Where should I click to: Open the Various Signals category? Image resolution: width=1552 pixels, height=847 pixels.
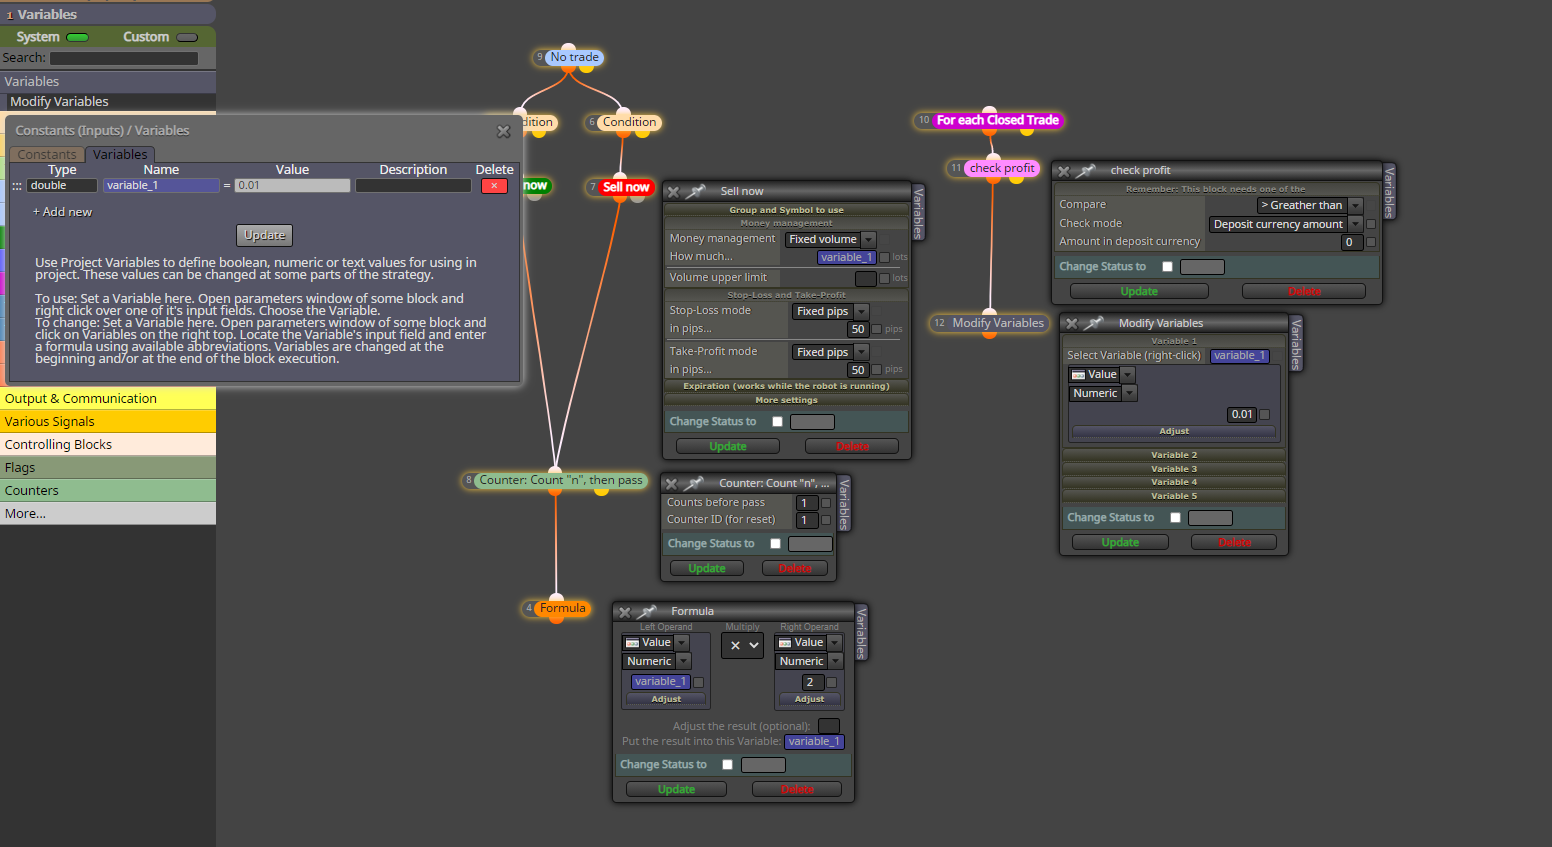[108, 422]
